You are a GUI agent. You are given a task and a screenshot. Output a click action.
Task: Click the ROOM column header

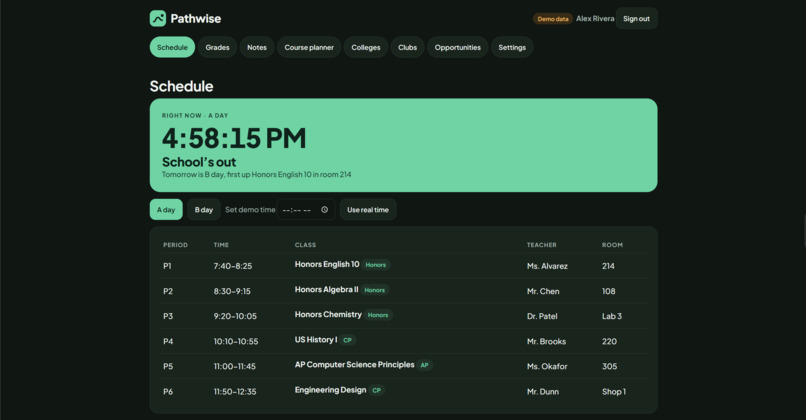[612, 245]
